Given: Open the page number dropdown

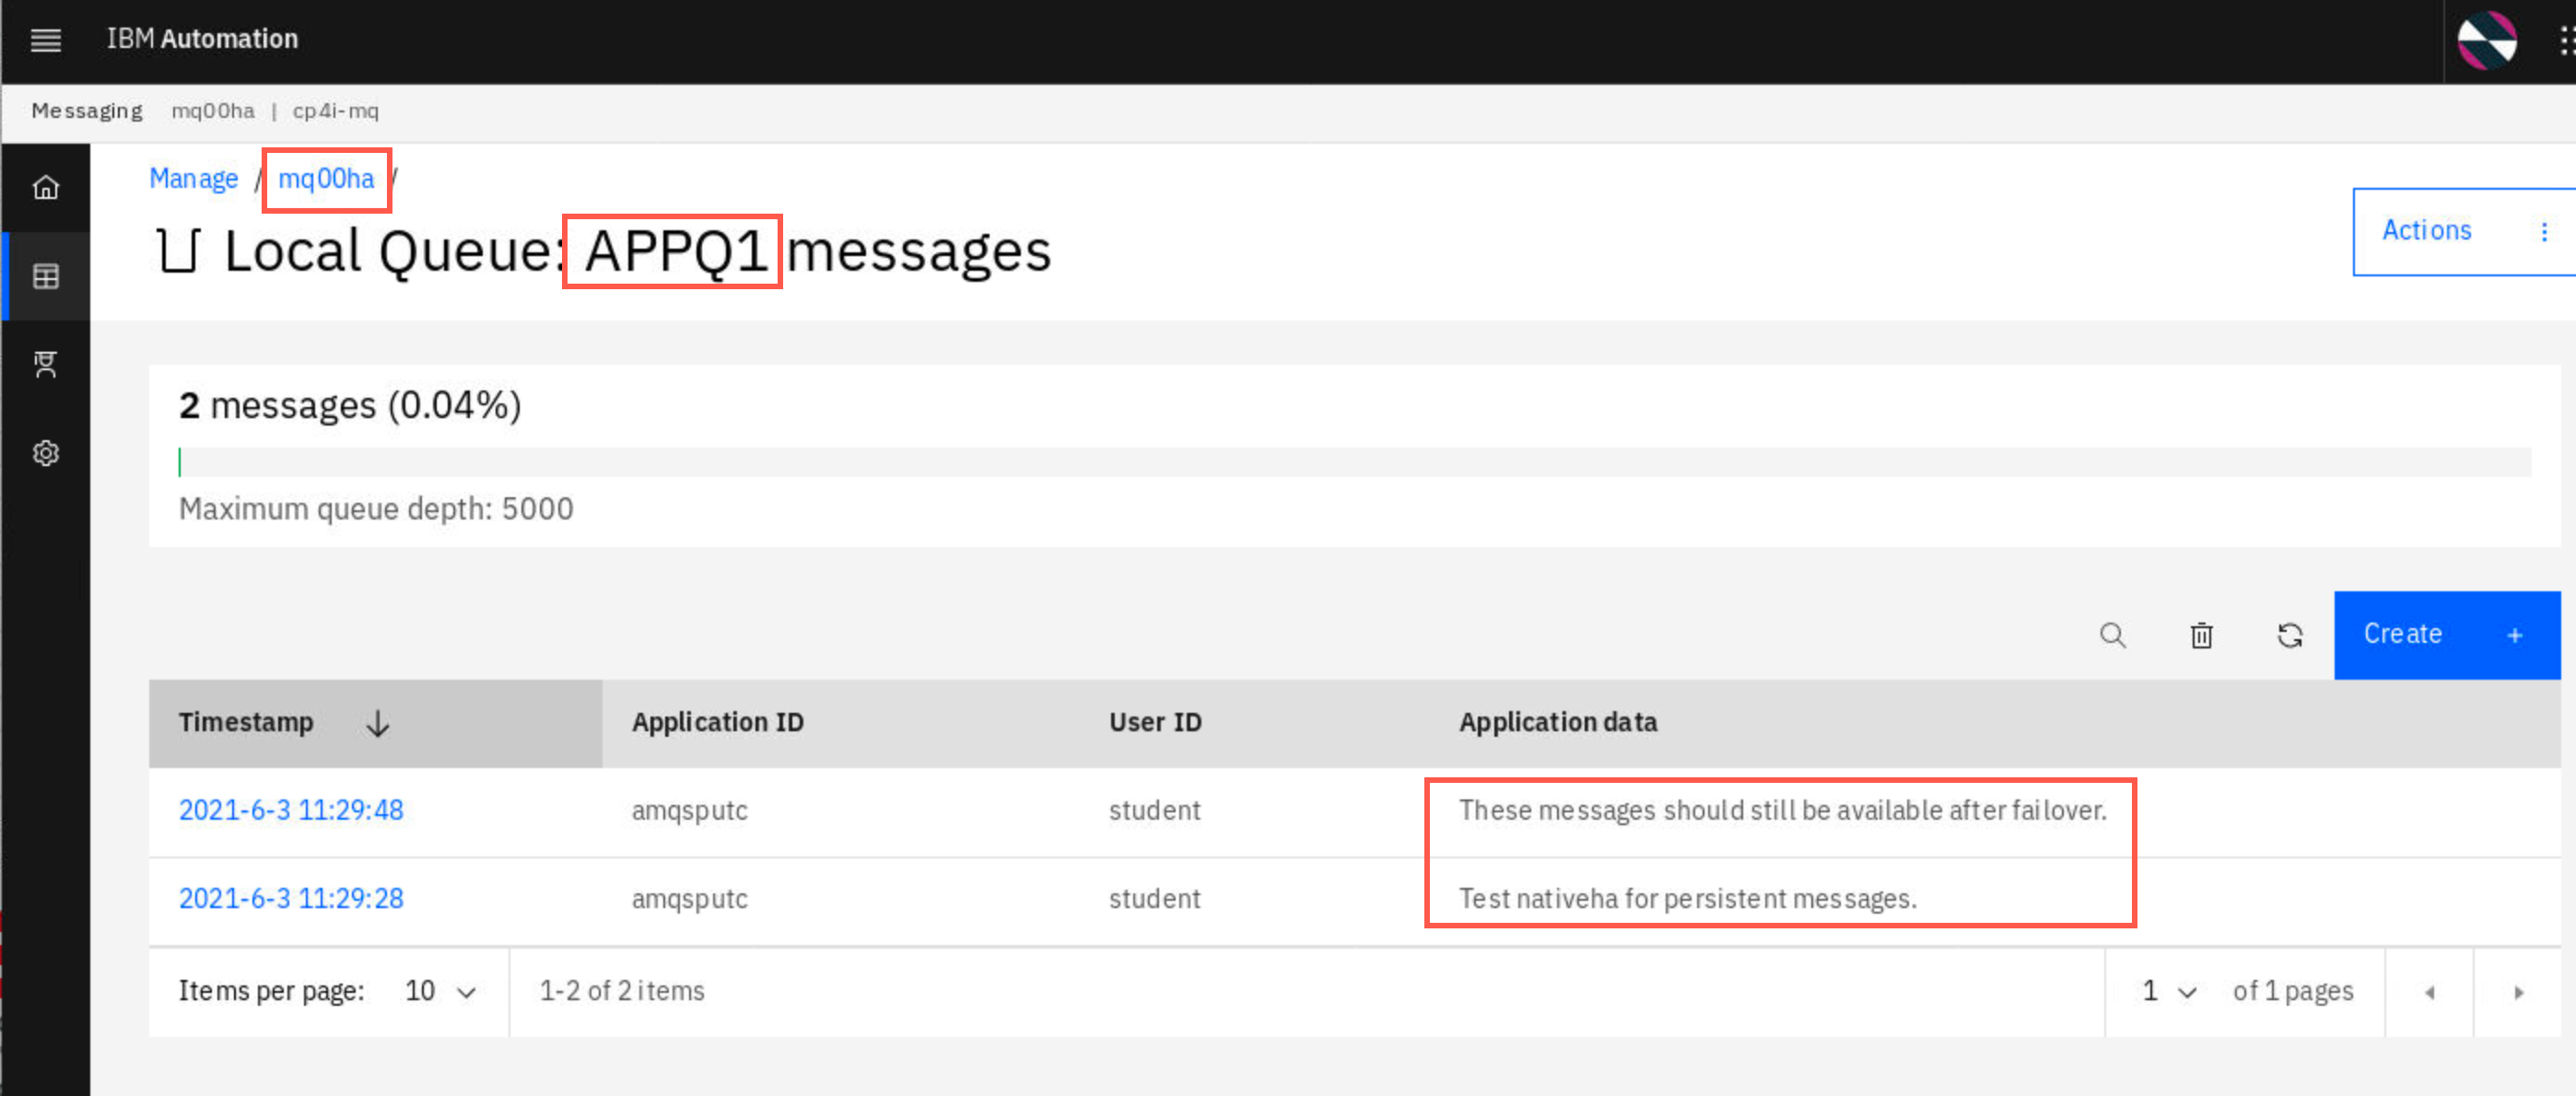Looking at the screenshot, I should (2169, 991).
